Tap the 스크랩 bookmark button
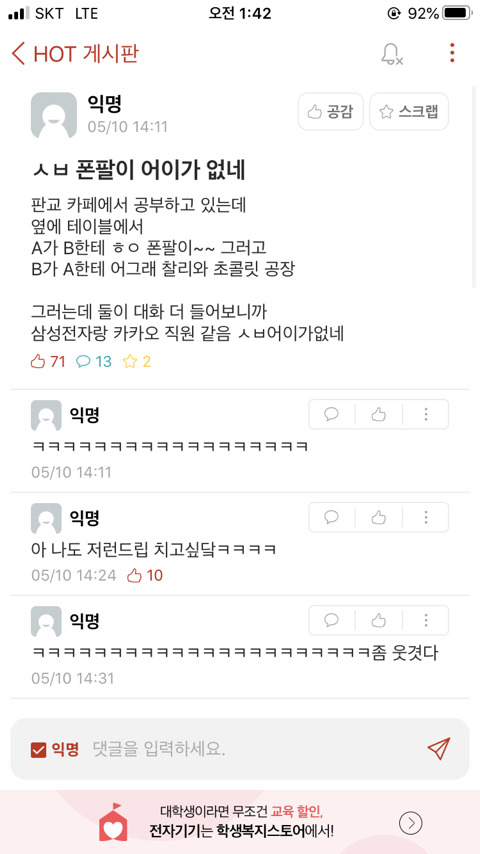This screenshot has width=480, height=854. [409, 112]
